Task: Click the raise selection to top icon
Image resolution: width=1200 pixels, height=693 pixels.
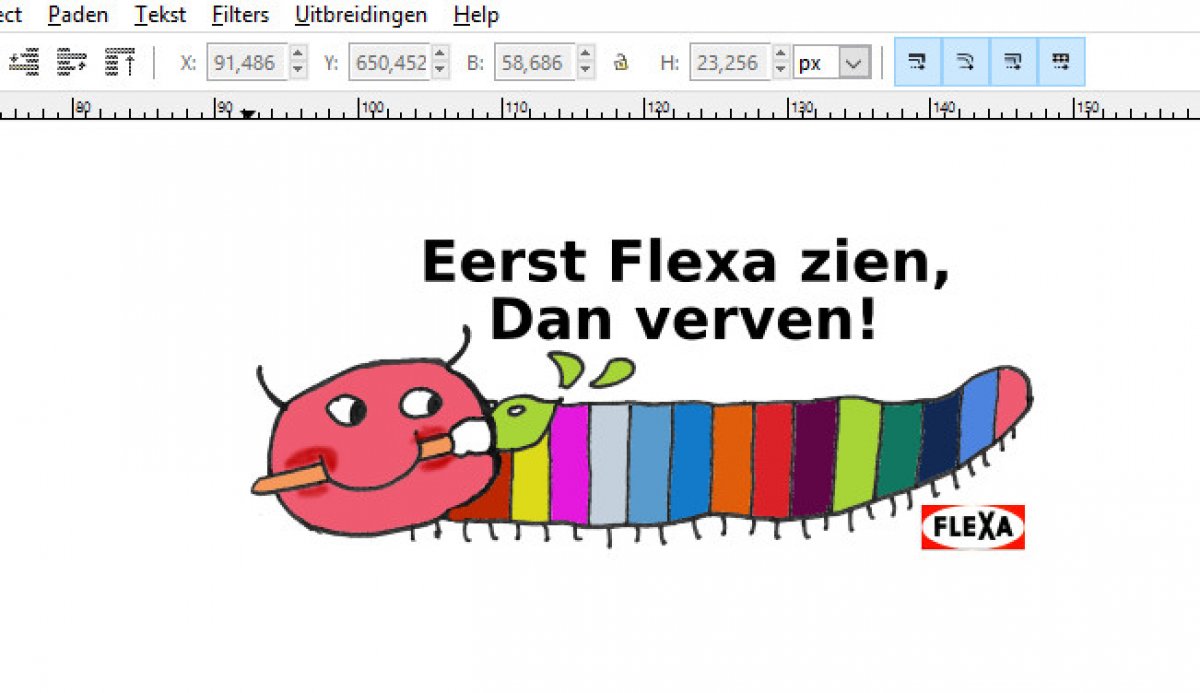Action: click(x=122, y=62)
